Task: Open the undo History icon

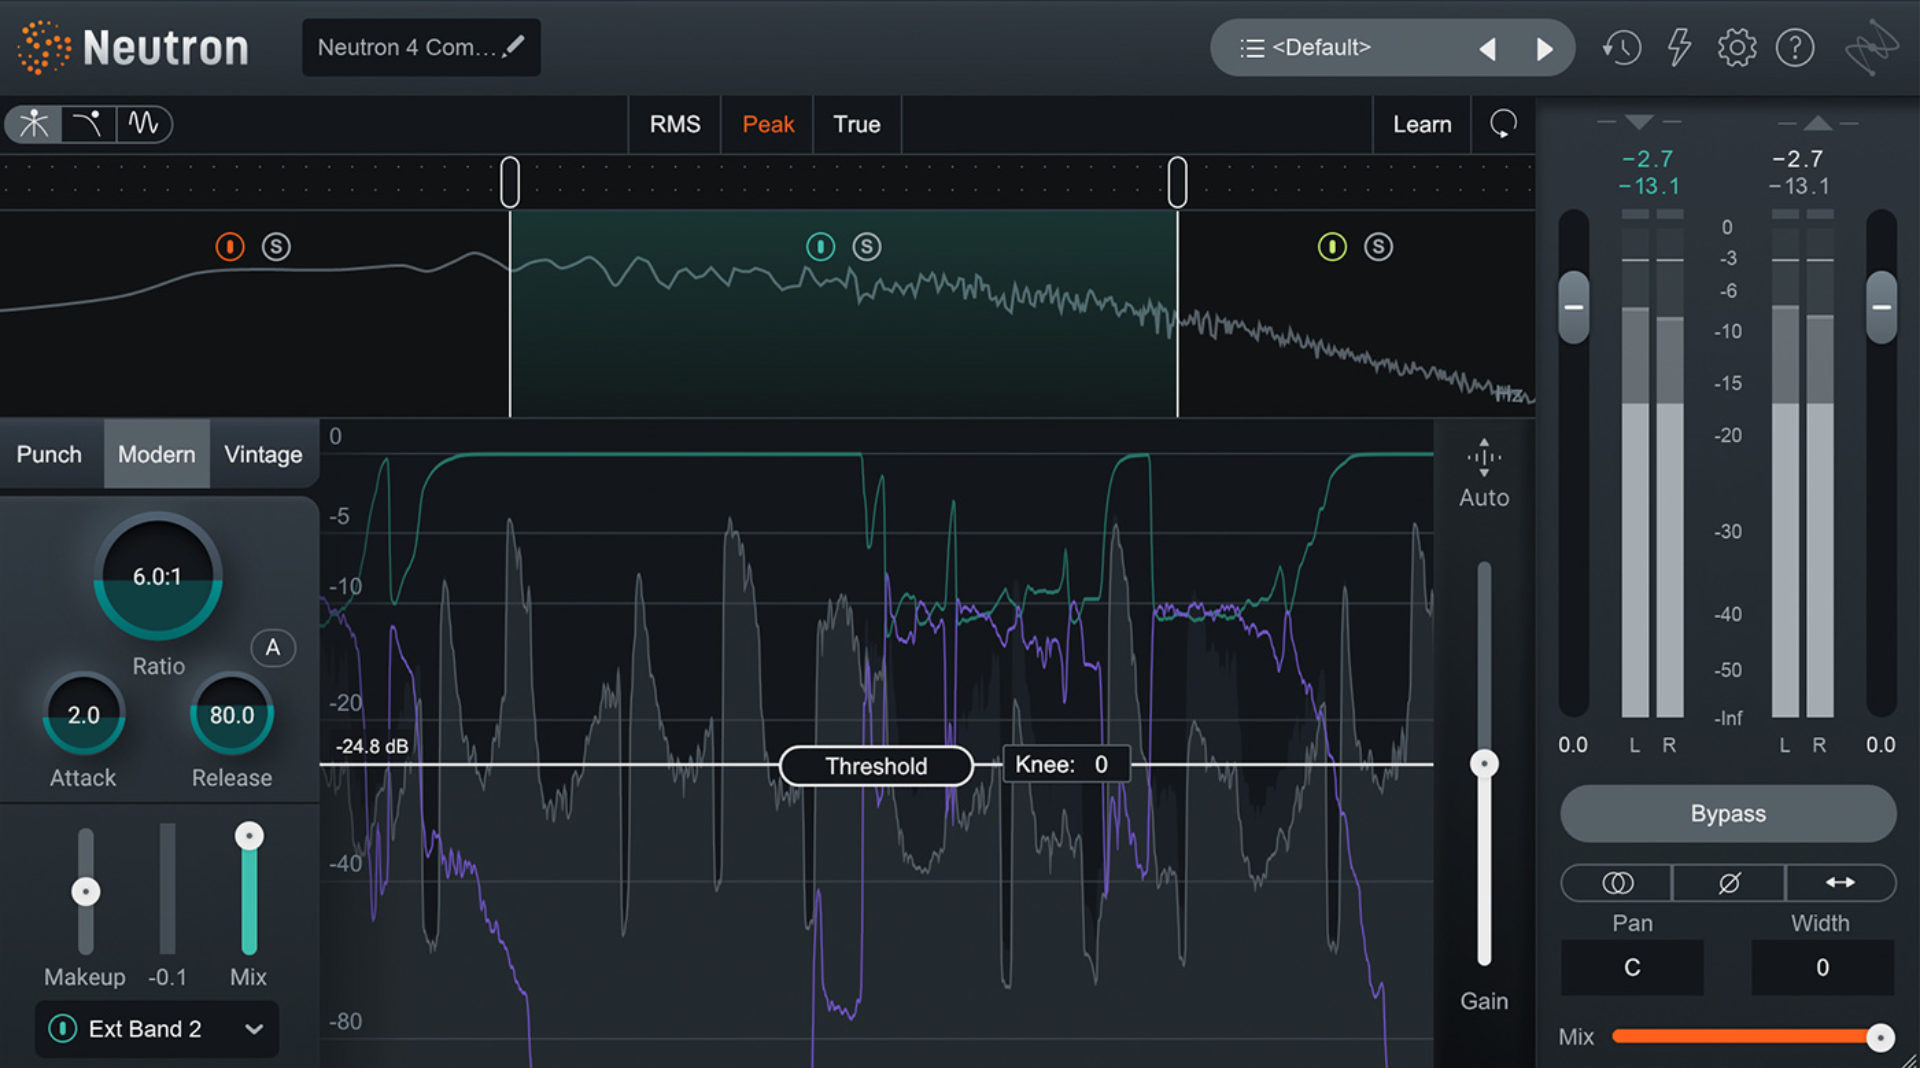Action: [x=1621, y=47]
